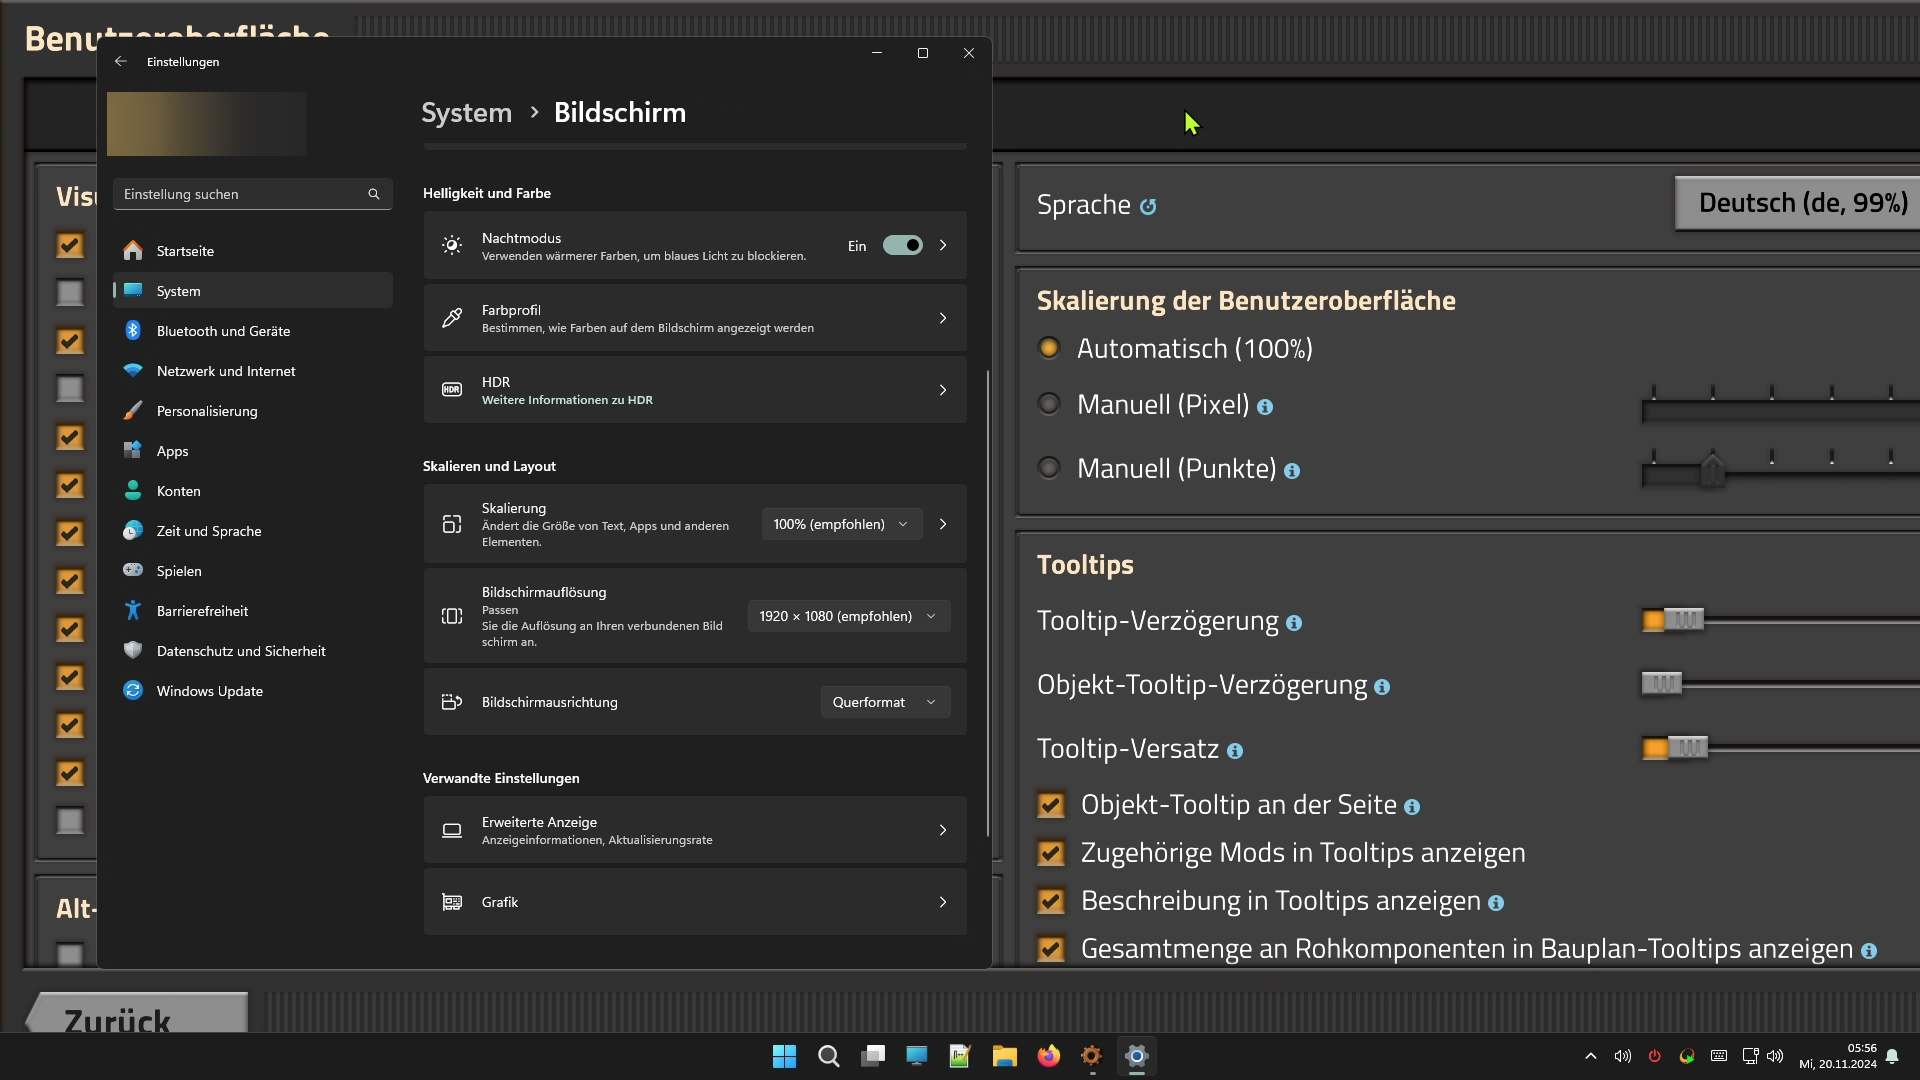
Task: Click the System breadcrumb link
Action: [466, 113]
